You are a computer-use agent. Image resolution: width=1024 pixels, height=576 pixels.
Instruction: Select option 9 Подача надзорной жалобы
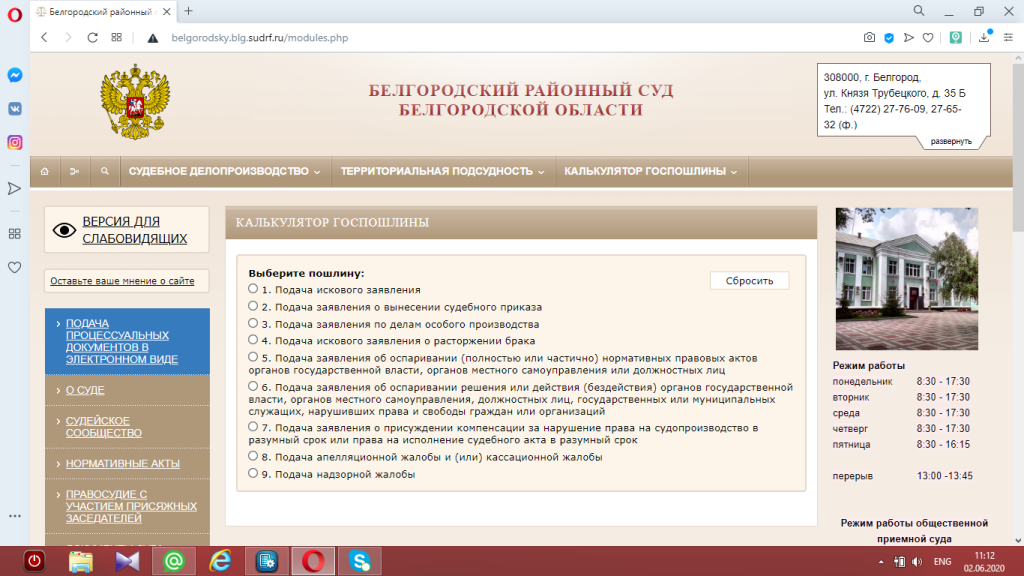[253, 474]
